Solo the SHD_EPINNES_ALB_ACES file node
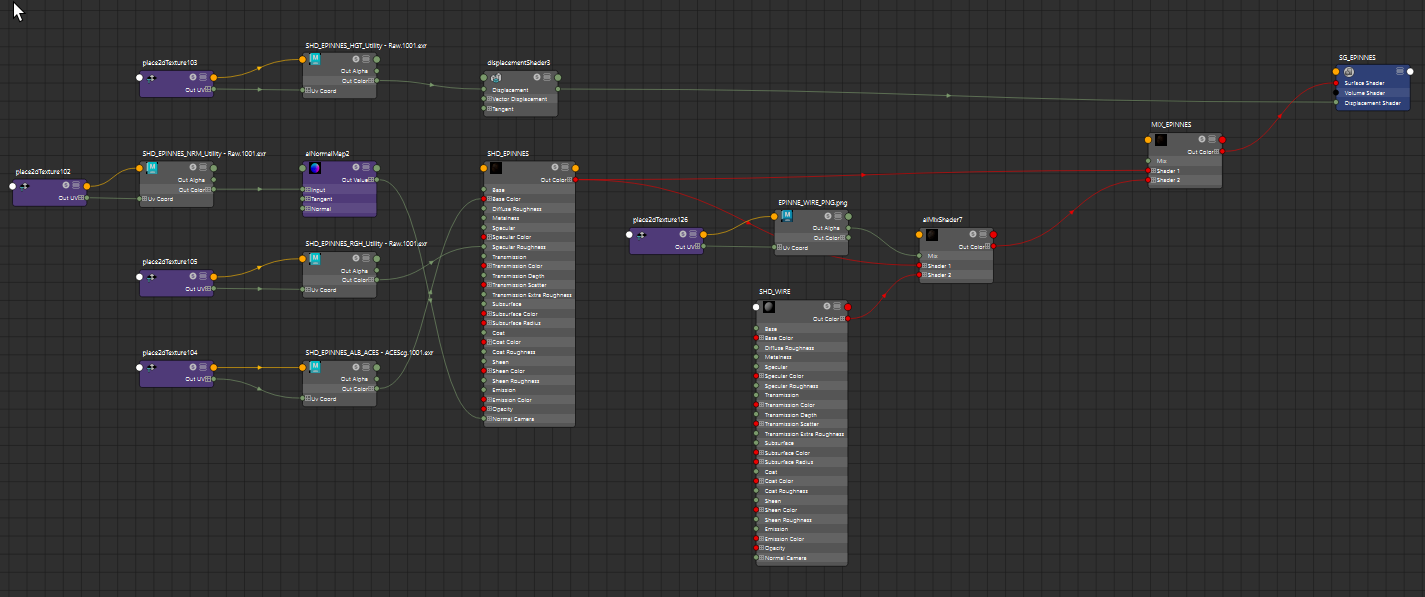The image size is (1425, 597). point(355,368)
